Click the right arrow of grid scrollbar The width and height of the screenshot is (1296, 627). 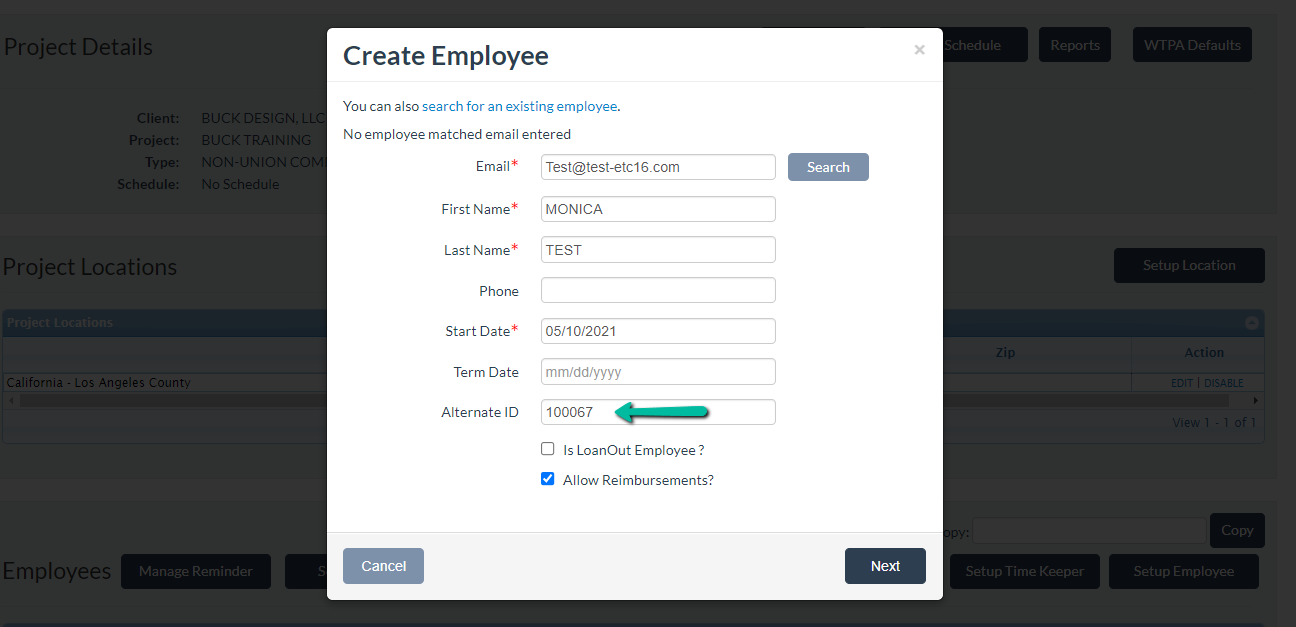pyautogui.click(x=1257, y=400)
